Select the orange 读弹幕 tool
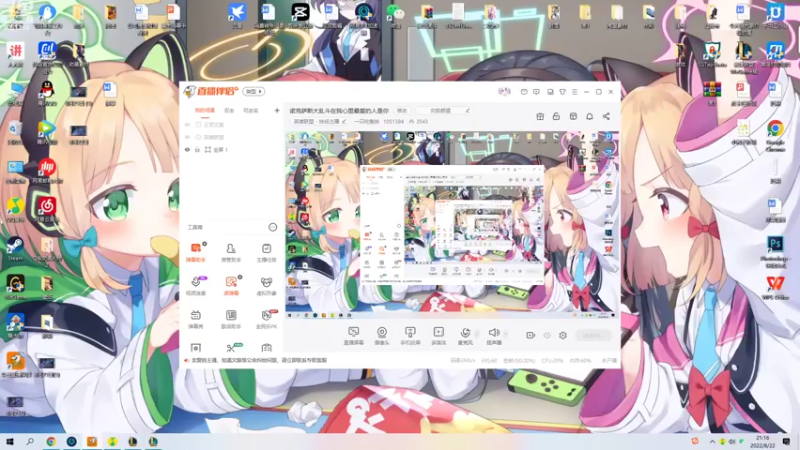The image size is (800, 450). coord(231,286)
